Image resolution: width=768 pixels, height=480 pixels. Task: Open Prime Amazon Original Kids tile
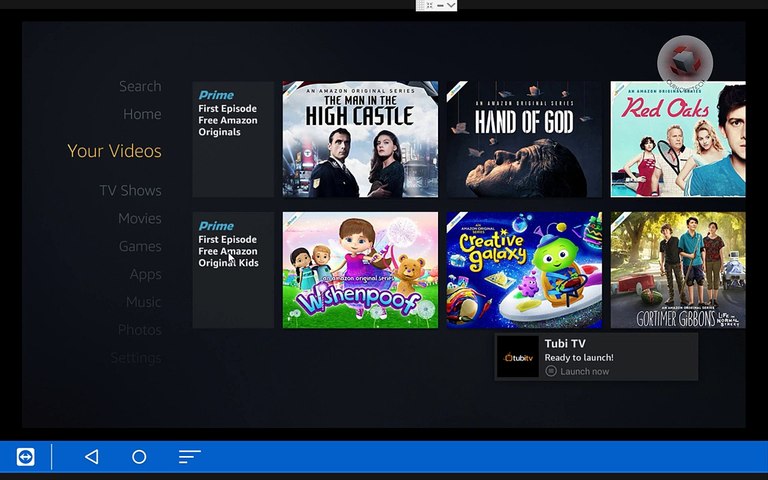(x=233, y=270)
